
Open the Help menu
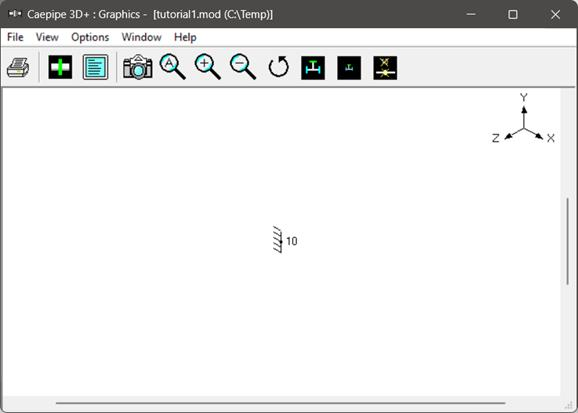point(185,37)
